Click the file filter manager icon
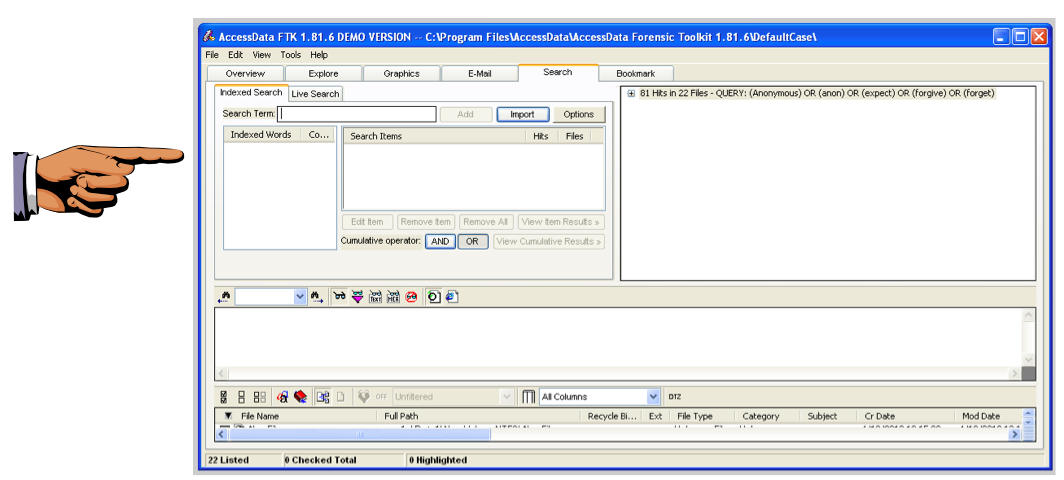1064x480 pixels. pos(364,397)
